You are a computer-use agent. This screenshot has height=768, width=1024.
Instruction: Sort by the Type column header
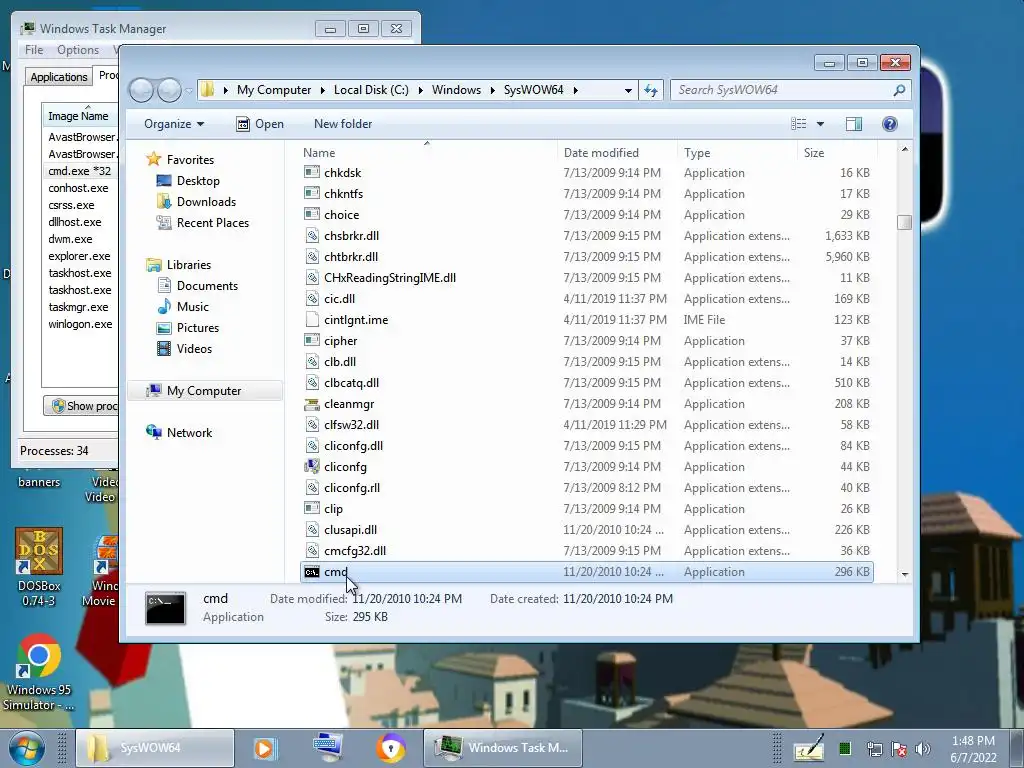[x=697, y=153]
